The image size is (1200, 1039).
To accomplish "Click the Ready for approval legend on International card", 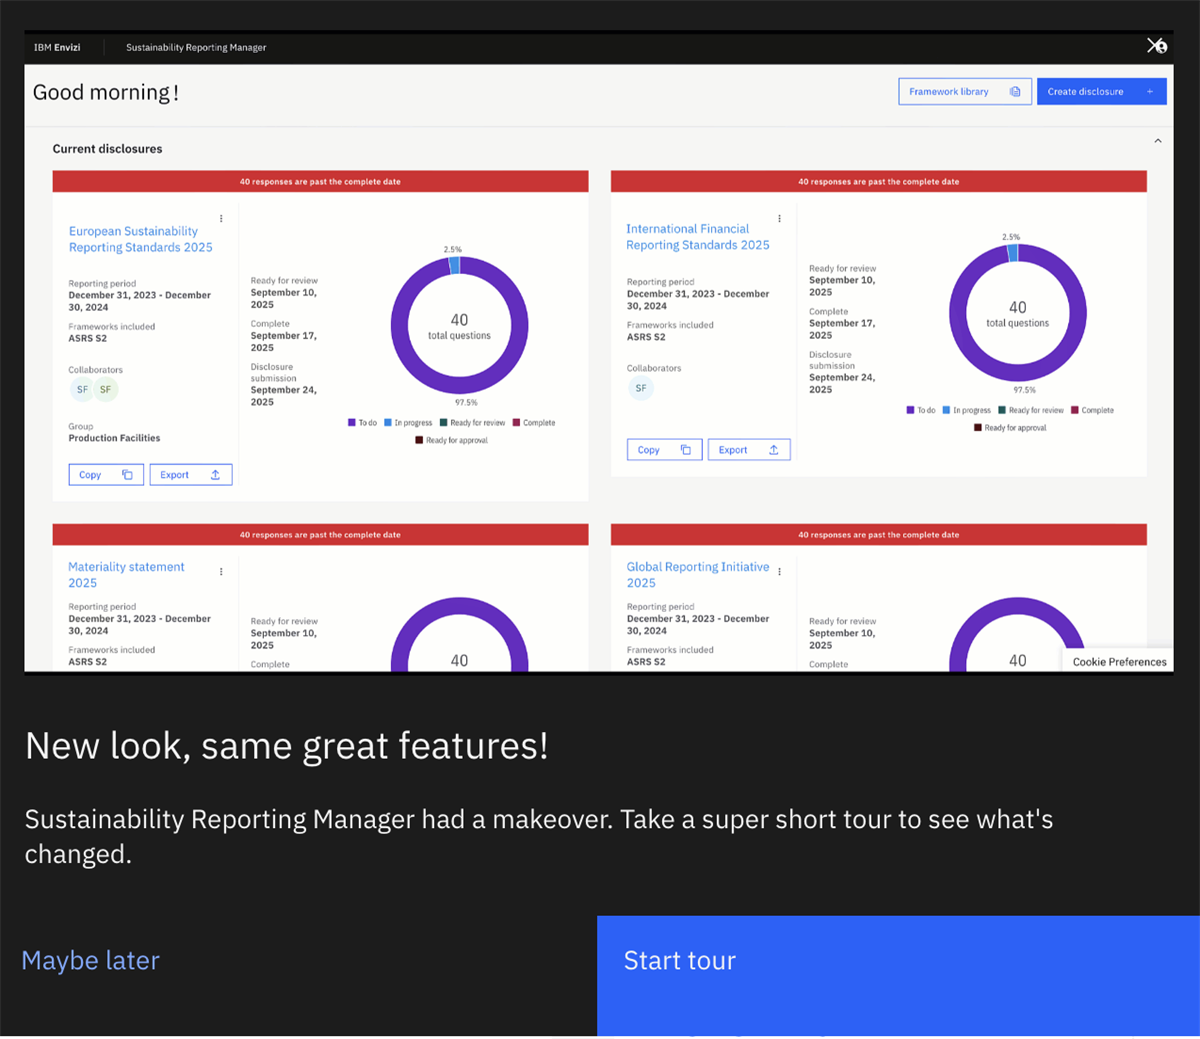I will point(1010,428).
